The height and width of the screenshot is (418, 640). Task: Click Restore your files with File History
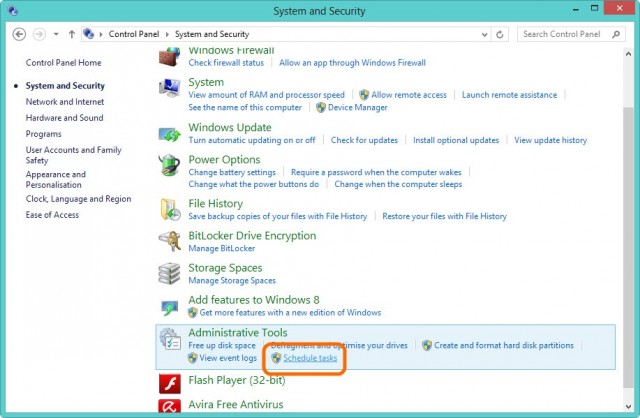444,216
